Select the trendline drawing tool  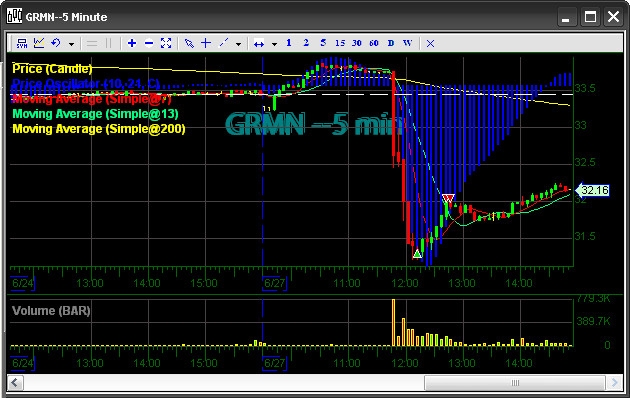tap(223, 43)
